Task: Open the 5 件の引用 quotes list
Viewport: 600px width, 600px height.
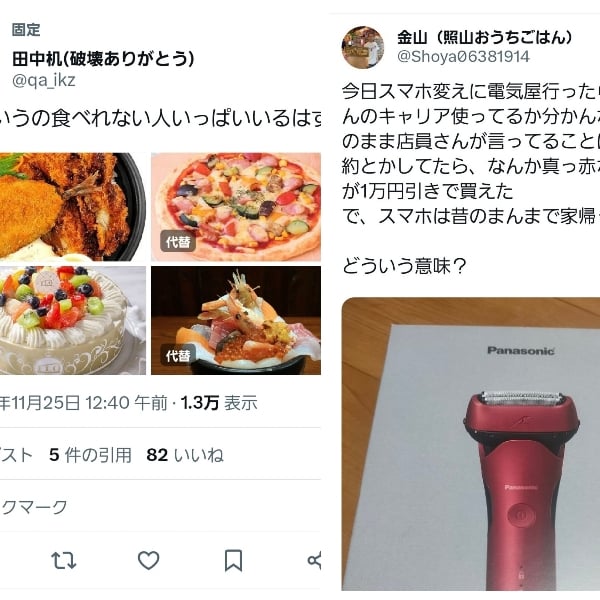Action: [x=90, y=455]
